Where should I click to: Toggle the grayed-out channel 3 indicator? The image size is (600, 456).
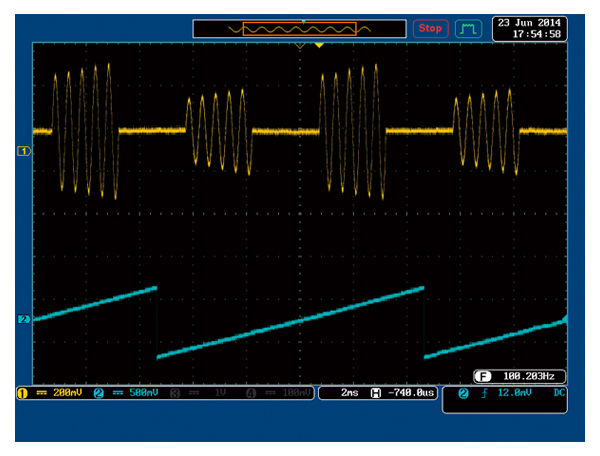[203, 393]
